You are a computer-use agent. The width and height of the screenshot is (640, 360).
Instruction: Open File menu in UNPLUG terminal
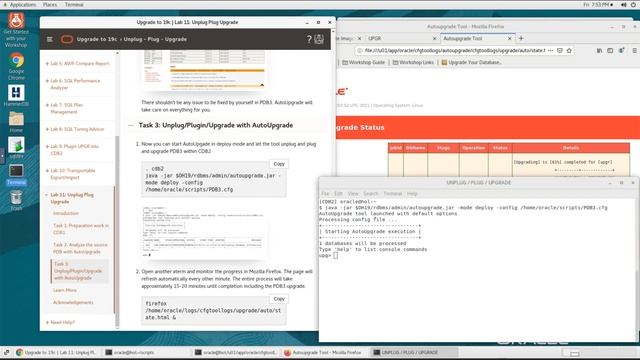click(325, 193)
